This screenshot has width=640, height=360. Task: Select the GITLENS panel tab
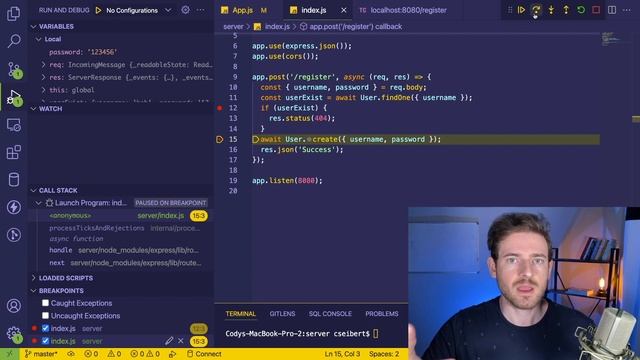coord(282,313)
